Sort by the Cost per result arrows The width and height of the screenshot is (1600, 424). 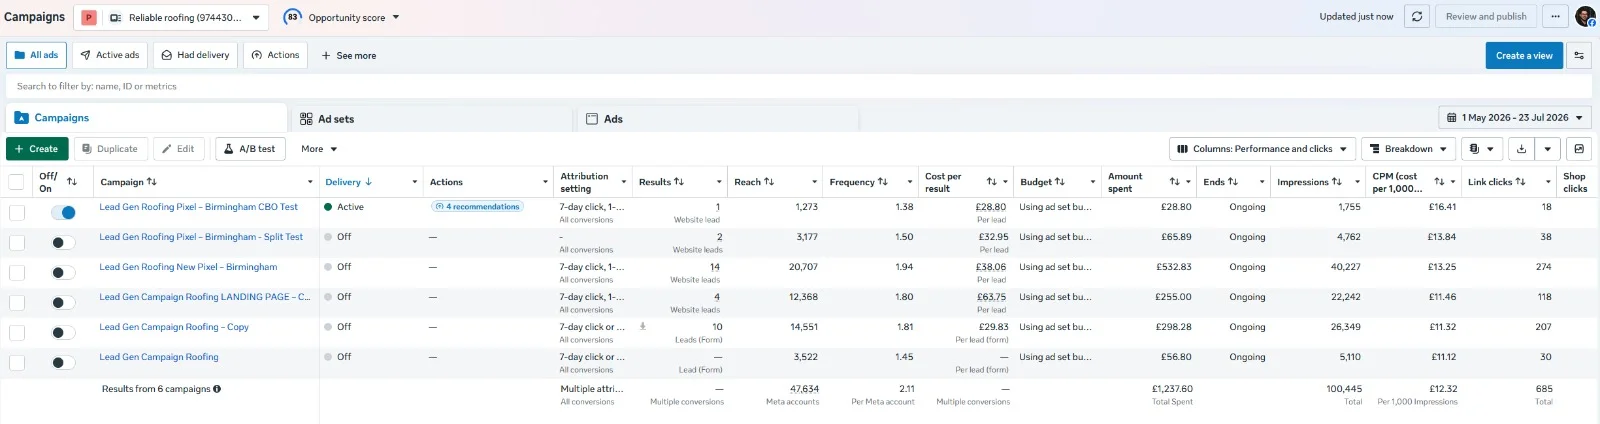992,182
